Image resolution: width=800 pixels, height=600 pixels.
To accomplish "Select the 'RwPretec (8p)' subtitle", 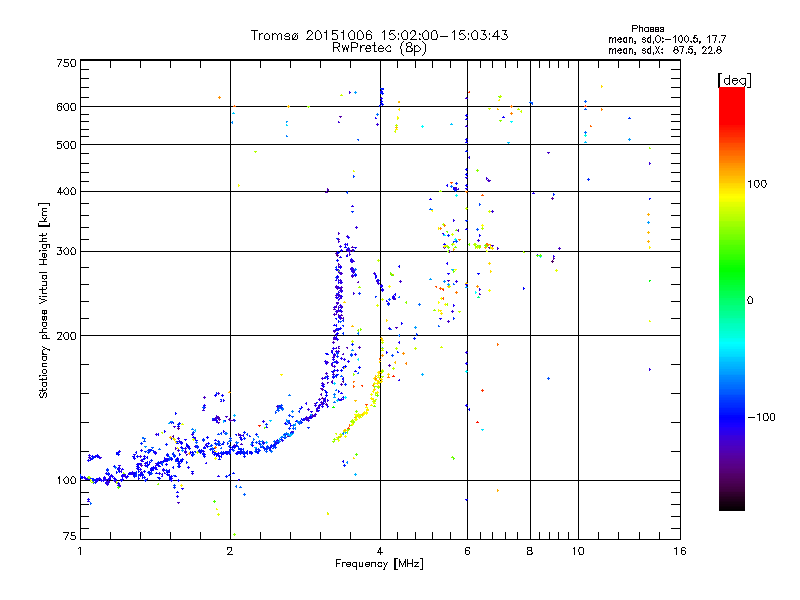I will point(379,48).
